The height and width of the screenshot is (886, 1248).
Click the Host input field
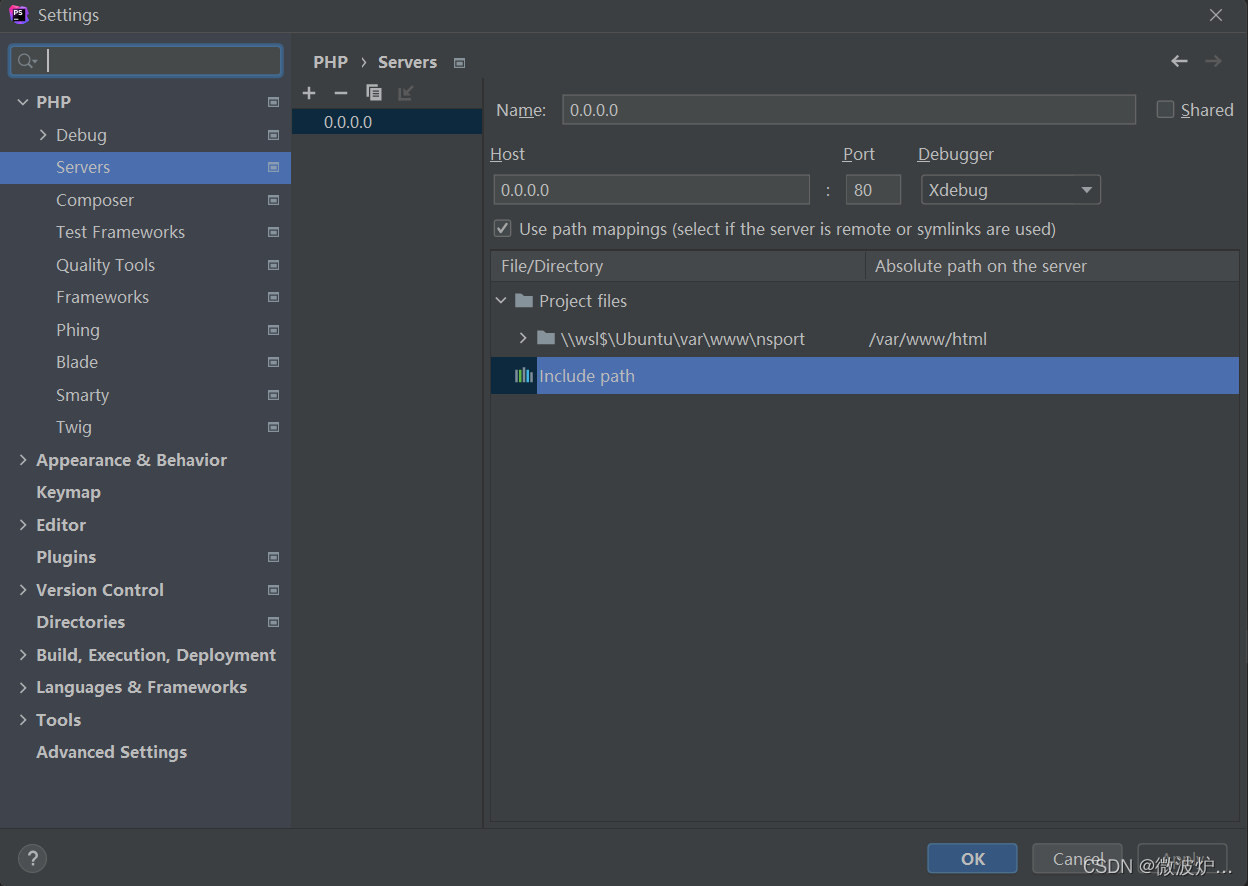click(x=652, y=190)
